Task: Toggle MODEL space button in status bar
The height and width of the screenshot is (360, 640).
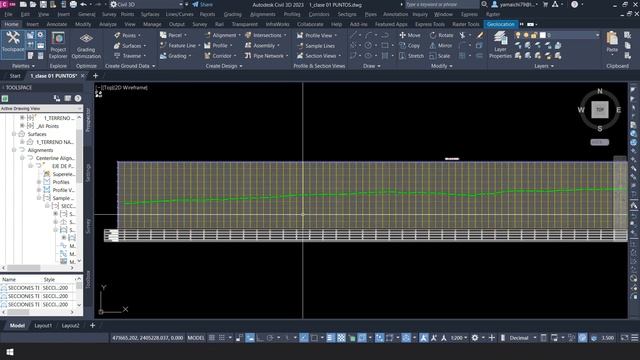Action: click(196, 338)
